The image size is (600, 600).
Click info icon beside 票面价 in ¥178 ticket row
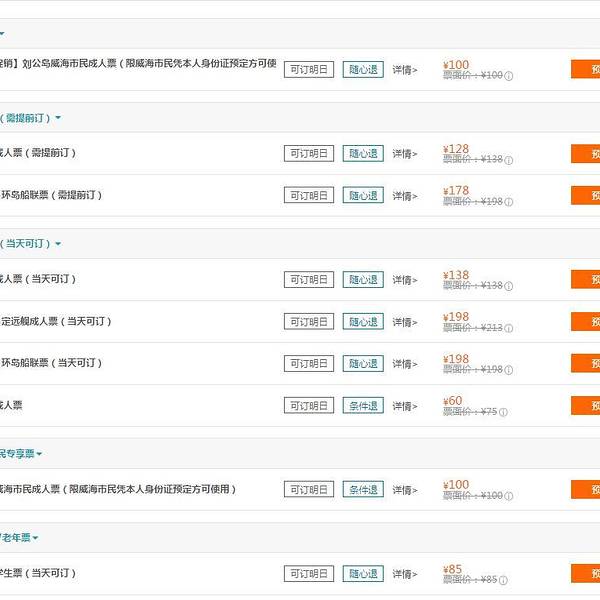[x=509, y=202]
